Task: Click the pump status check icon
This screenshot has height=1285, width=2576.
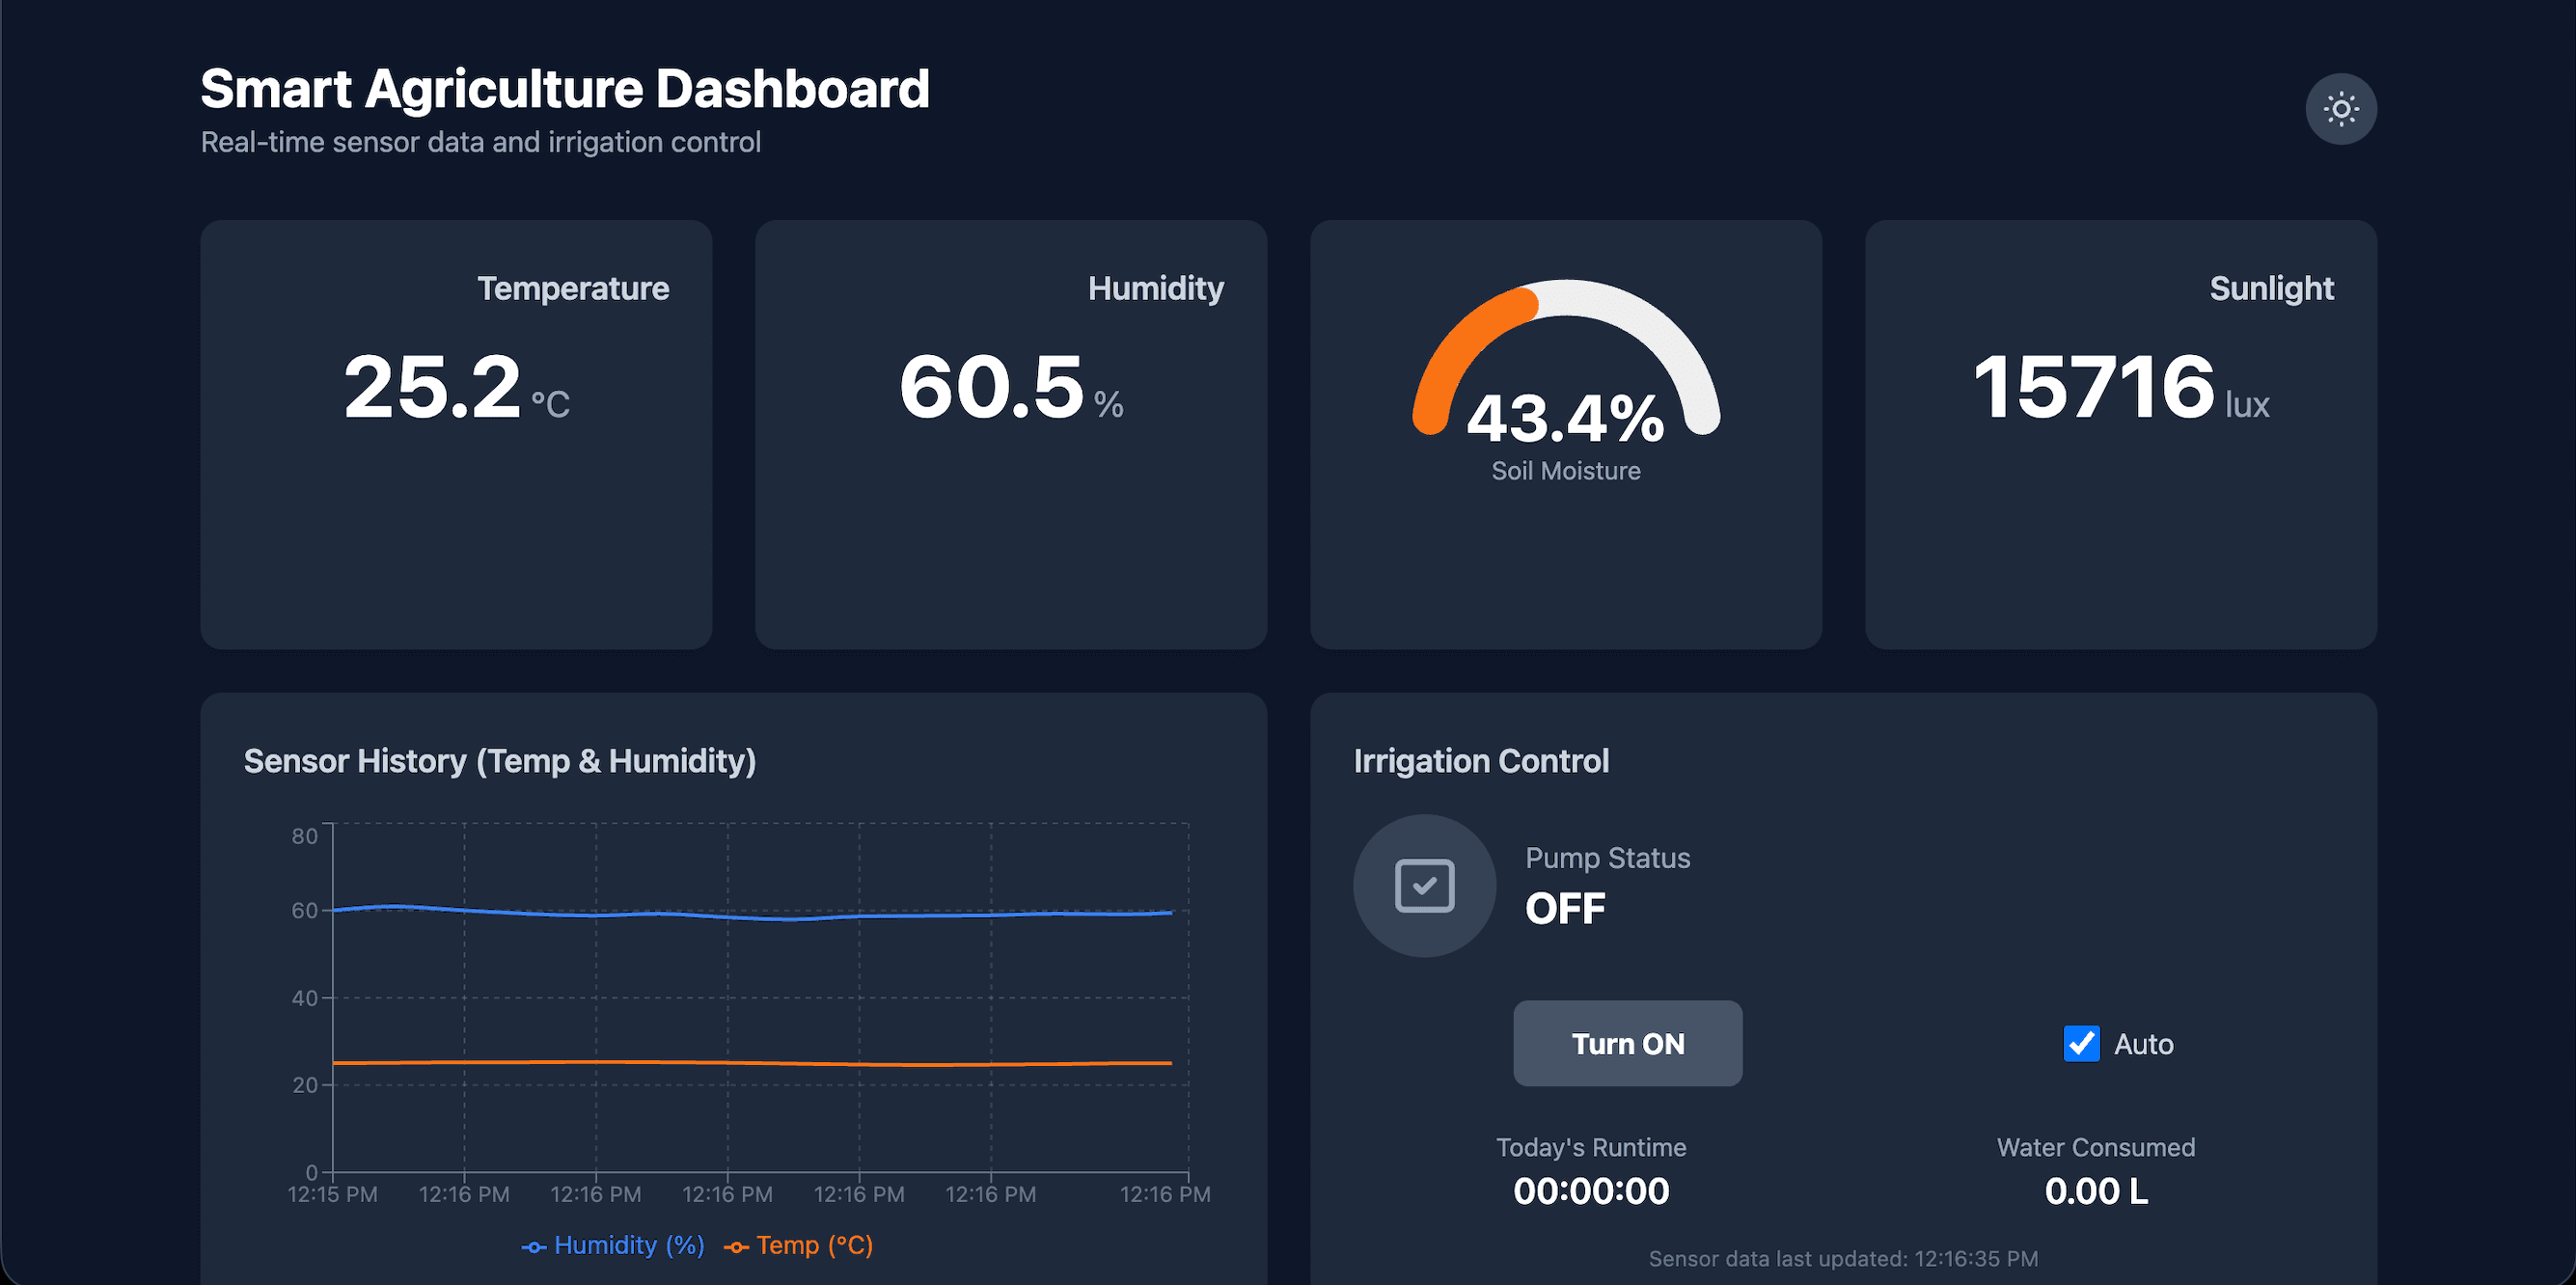Action: 1424,886
